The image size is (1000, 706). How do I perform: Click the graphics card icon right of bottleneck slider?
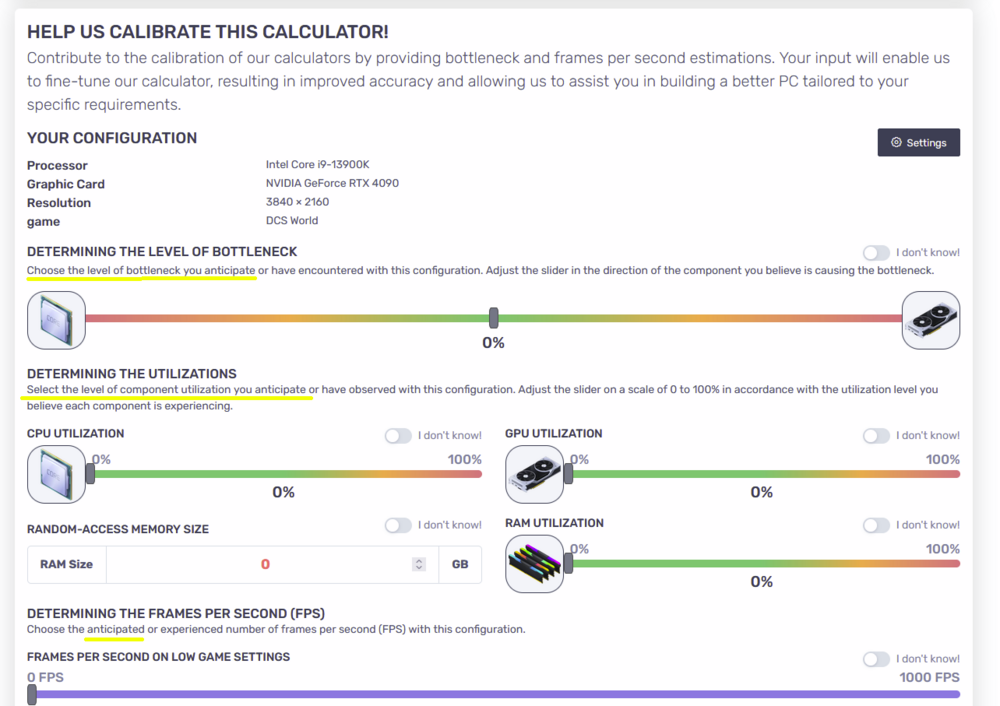[930, 320]
